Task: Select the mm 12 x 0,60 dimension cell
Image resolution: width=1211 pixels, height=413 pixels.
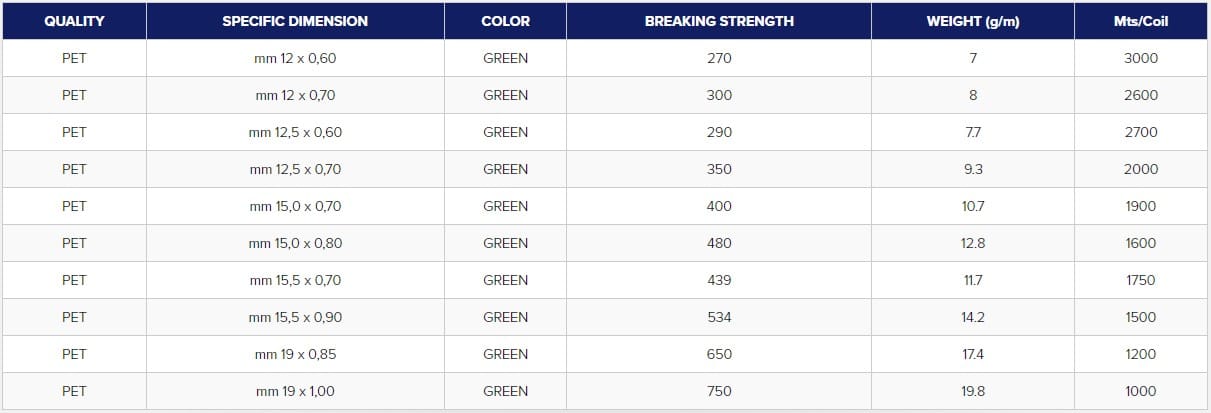Action: click(295, 58)
